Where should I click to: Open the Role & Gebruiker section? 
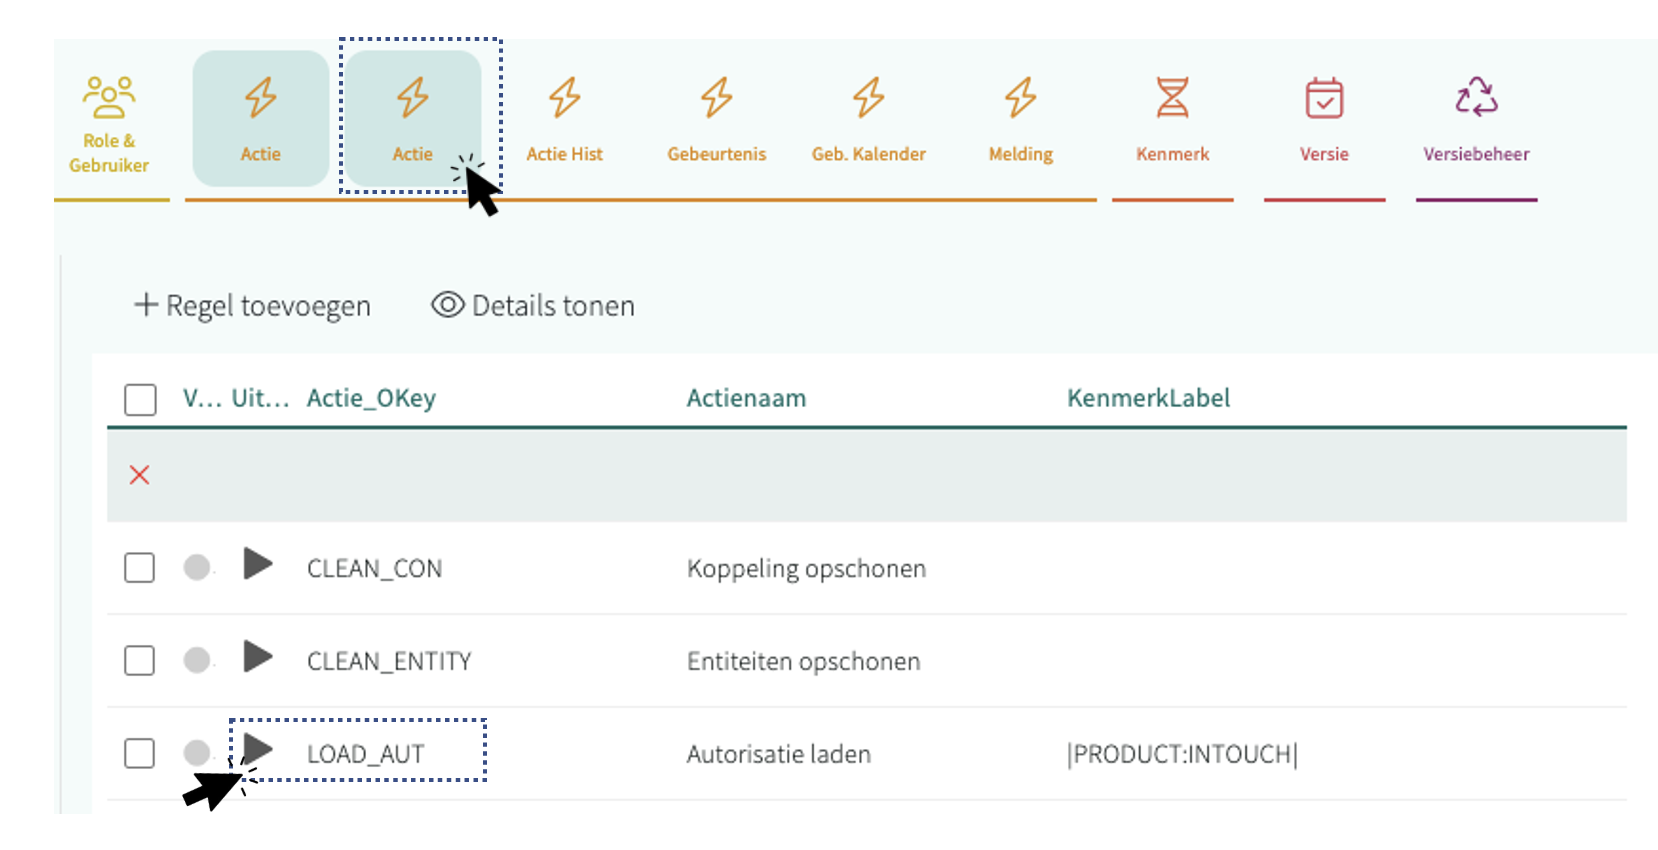[109, 123]
